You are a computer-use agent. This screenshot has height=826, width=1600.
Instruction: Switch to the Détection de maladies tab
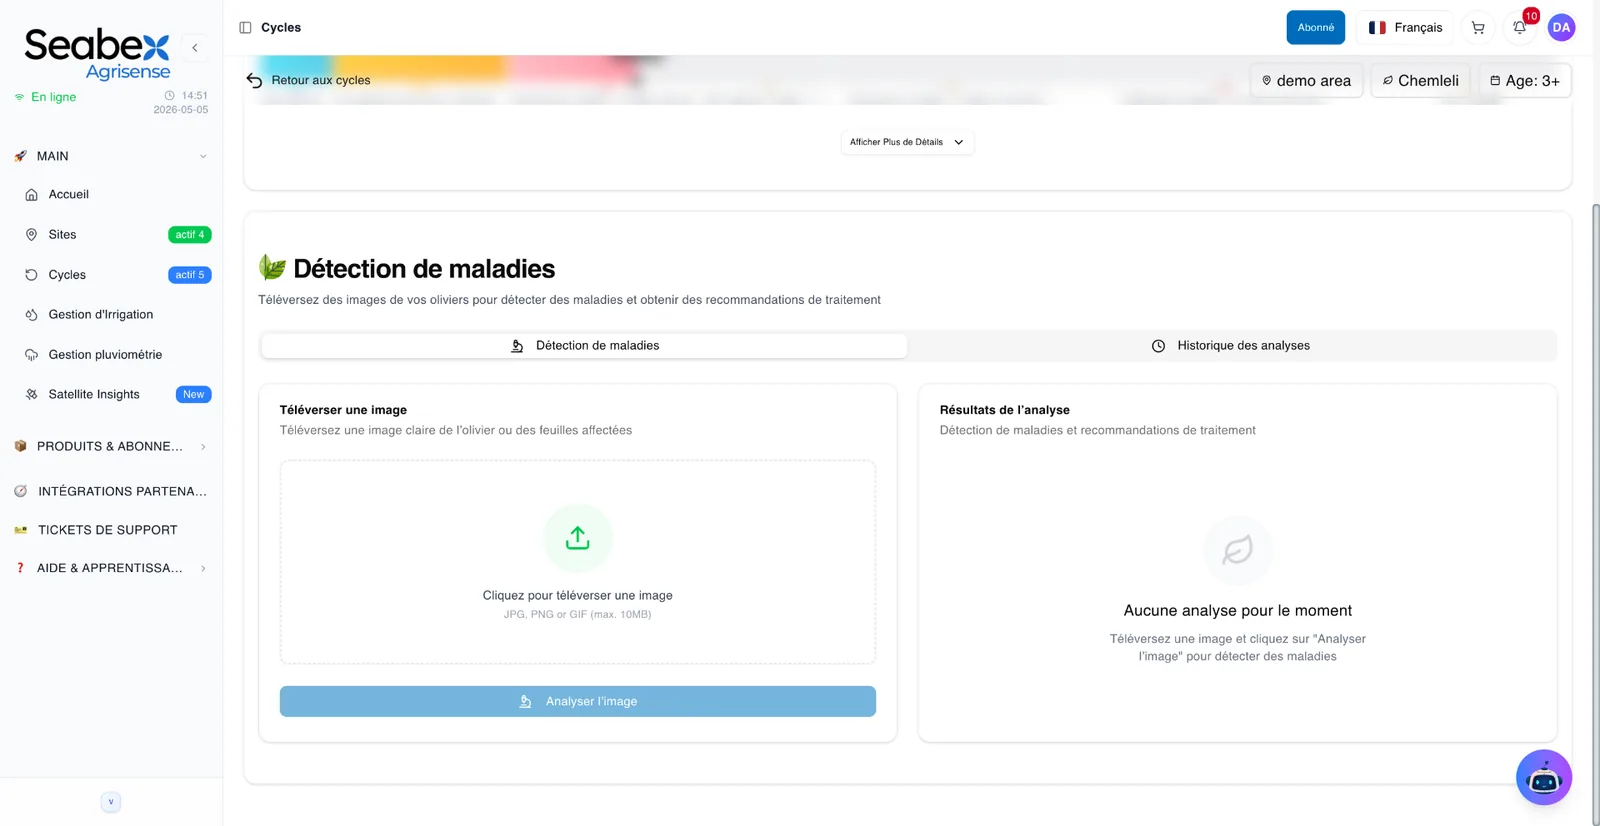click(585, 346)
